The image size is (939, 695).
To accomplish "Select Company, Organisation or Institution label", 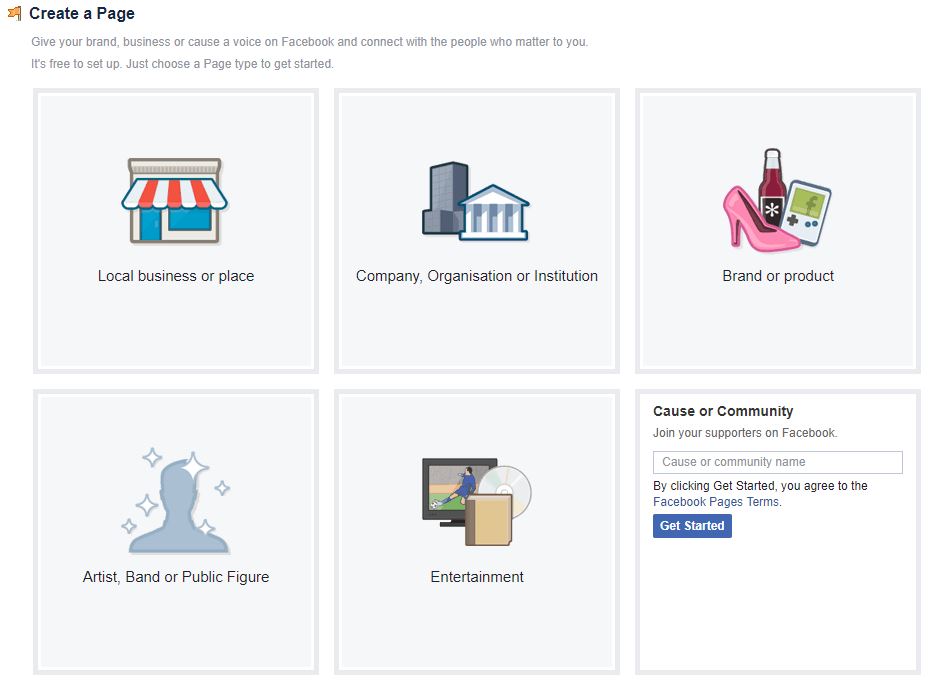I will (477, 276).
